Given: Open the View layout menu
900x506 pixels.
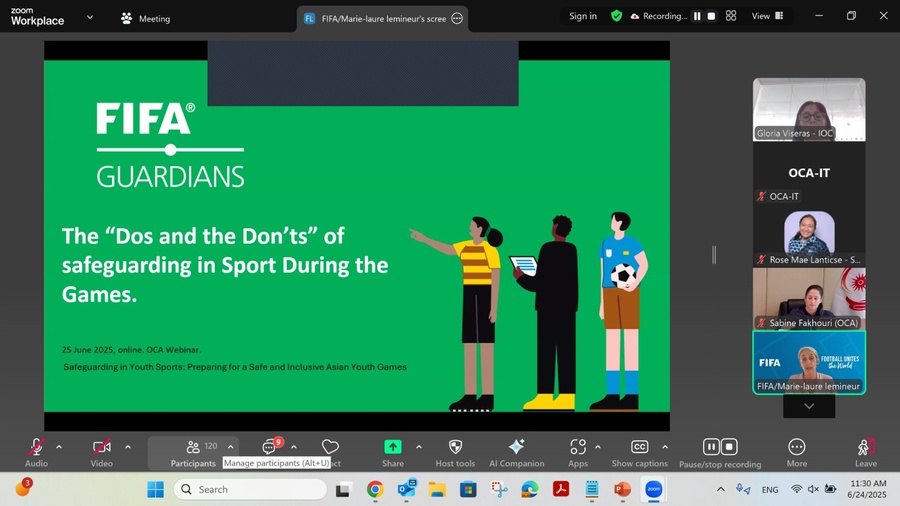Looking at the screenshot, I should point(767,16).
